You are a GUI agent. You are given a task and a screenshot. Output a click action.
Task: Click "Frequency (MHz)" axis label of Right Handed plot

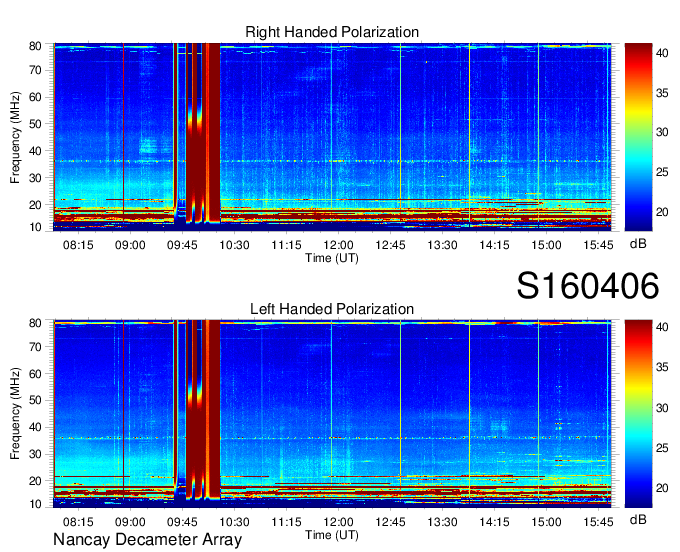coord(15,137)
